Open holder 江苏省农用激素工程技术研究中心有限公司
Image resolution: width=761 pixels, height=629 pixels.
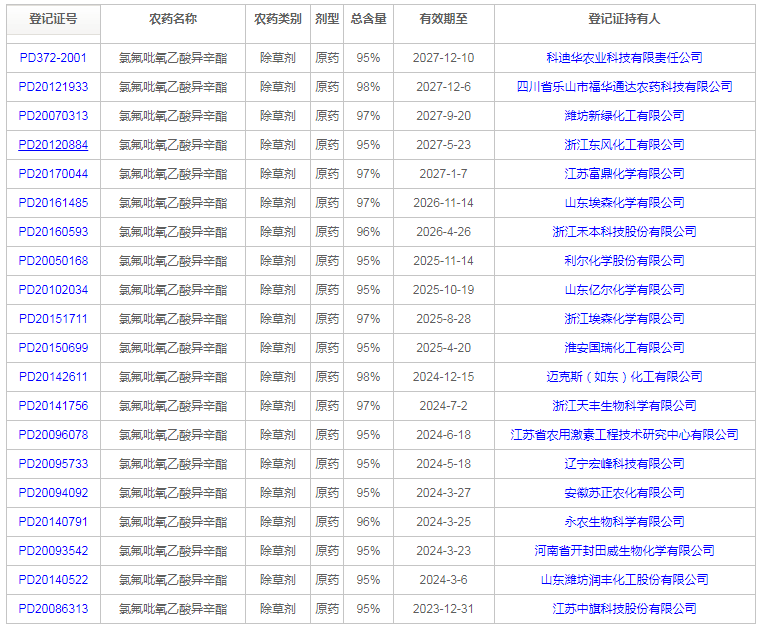coord(624,435)
